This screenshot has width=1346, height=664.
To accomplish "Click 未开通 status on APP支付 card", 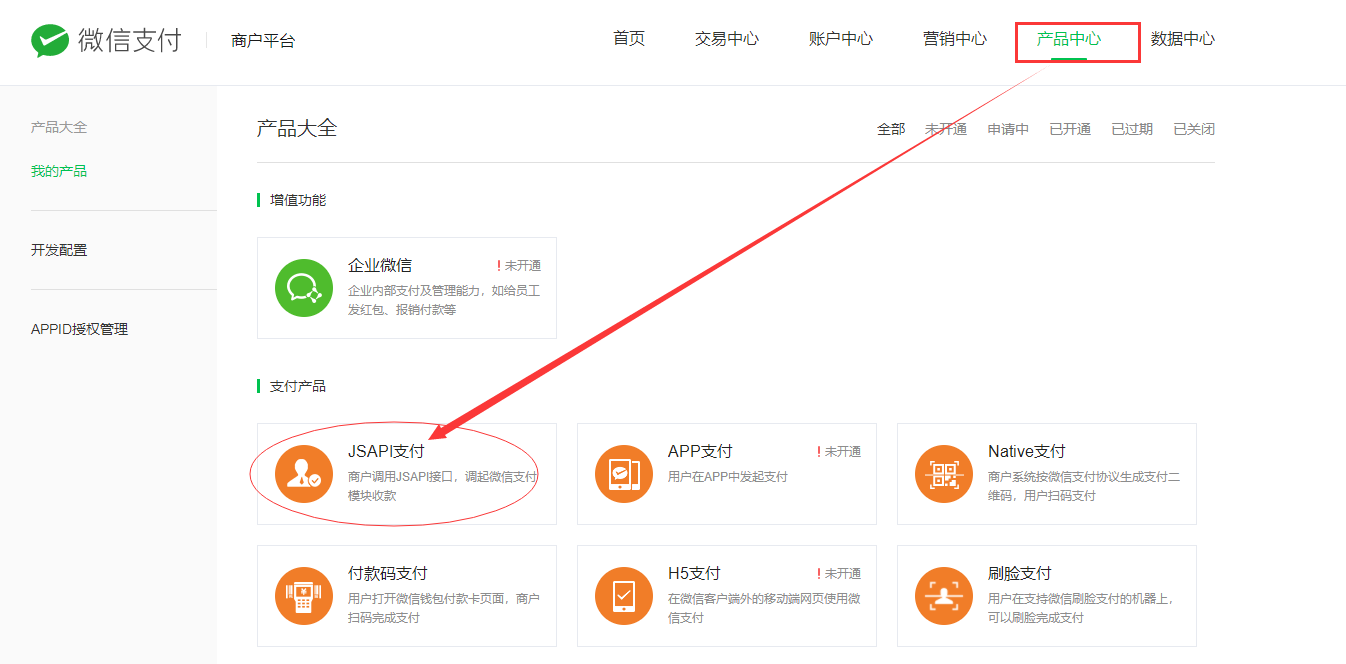I will 839,452.
